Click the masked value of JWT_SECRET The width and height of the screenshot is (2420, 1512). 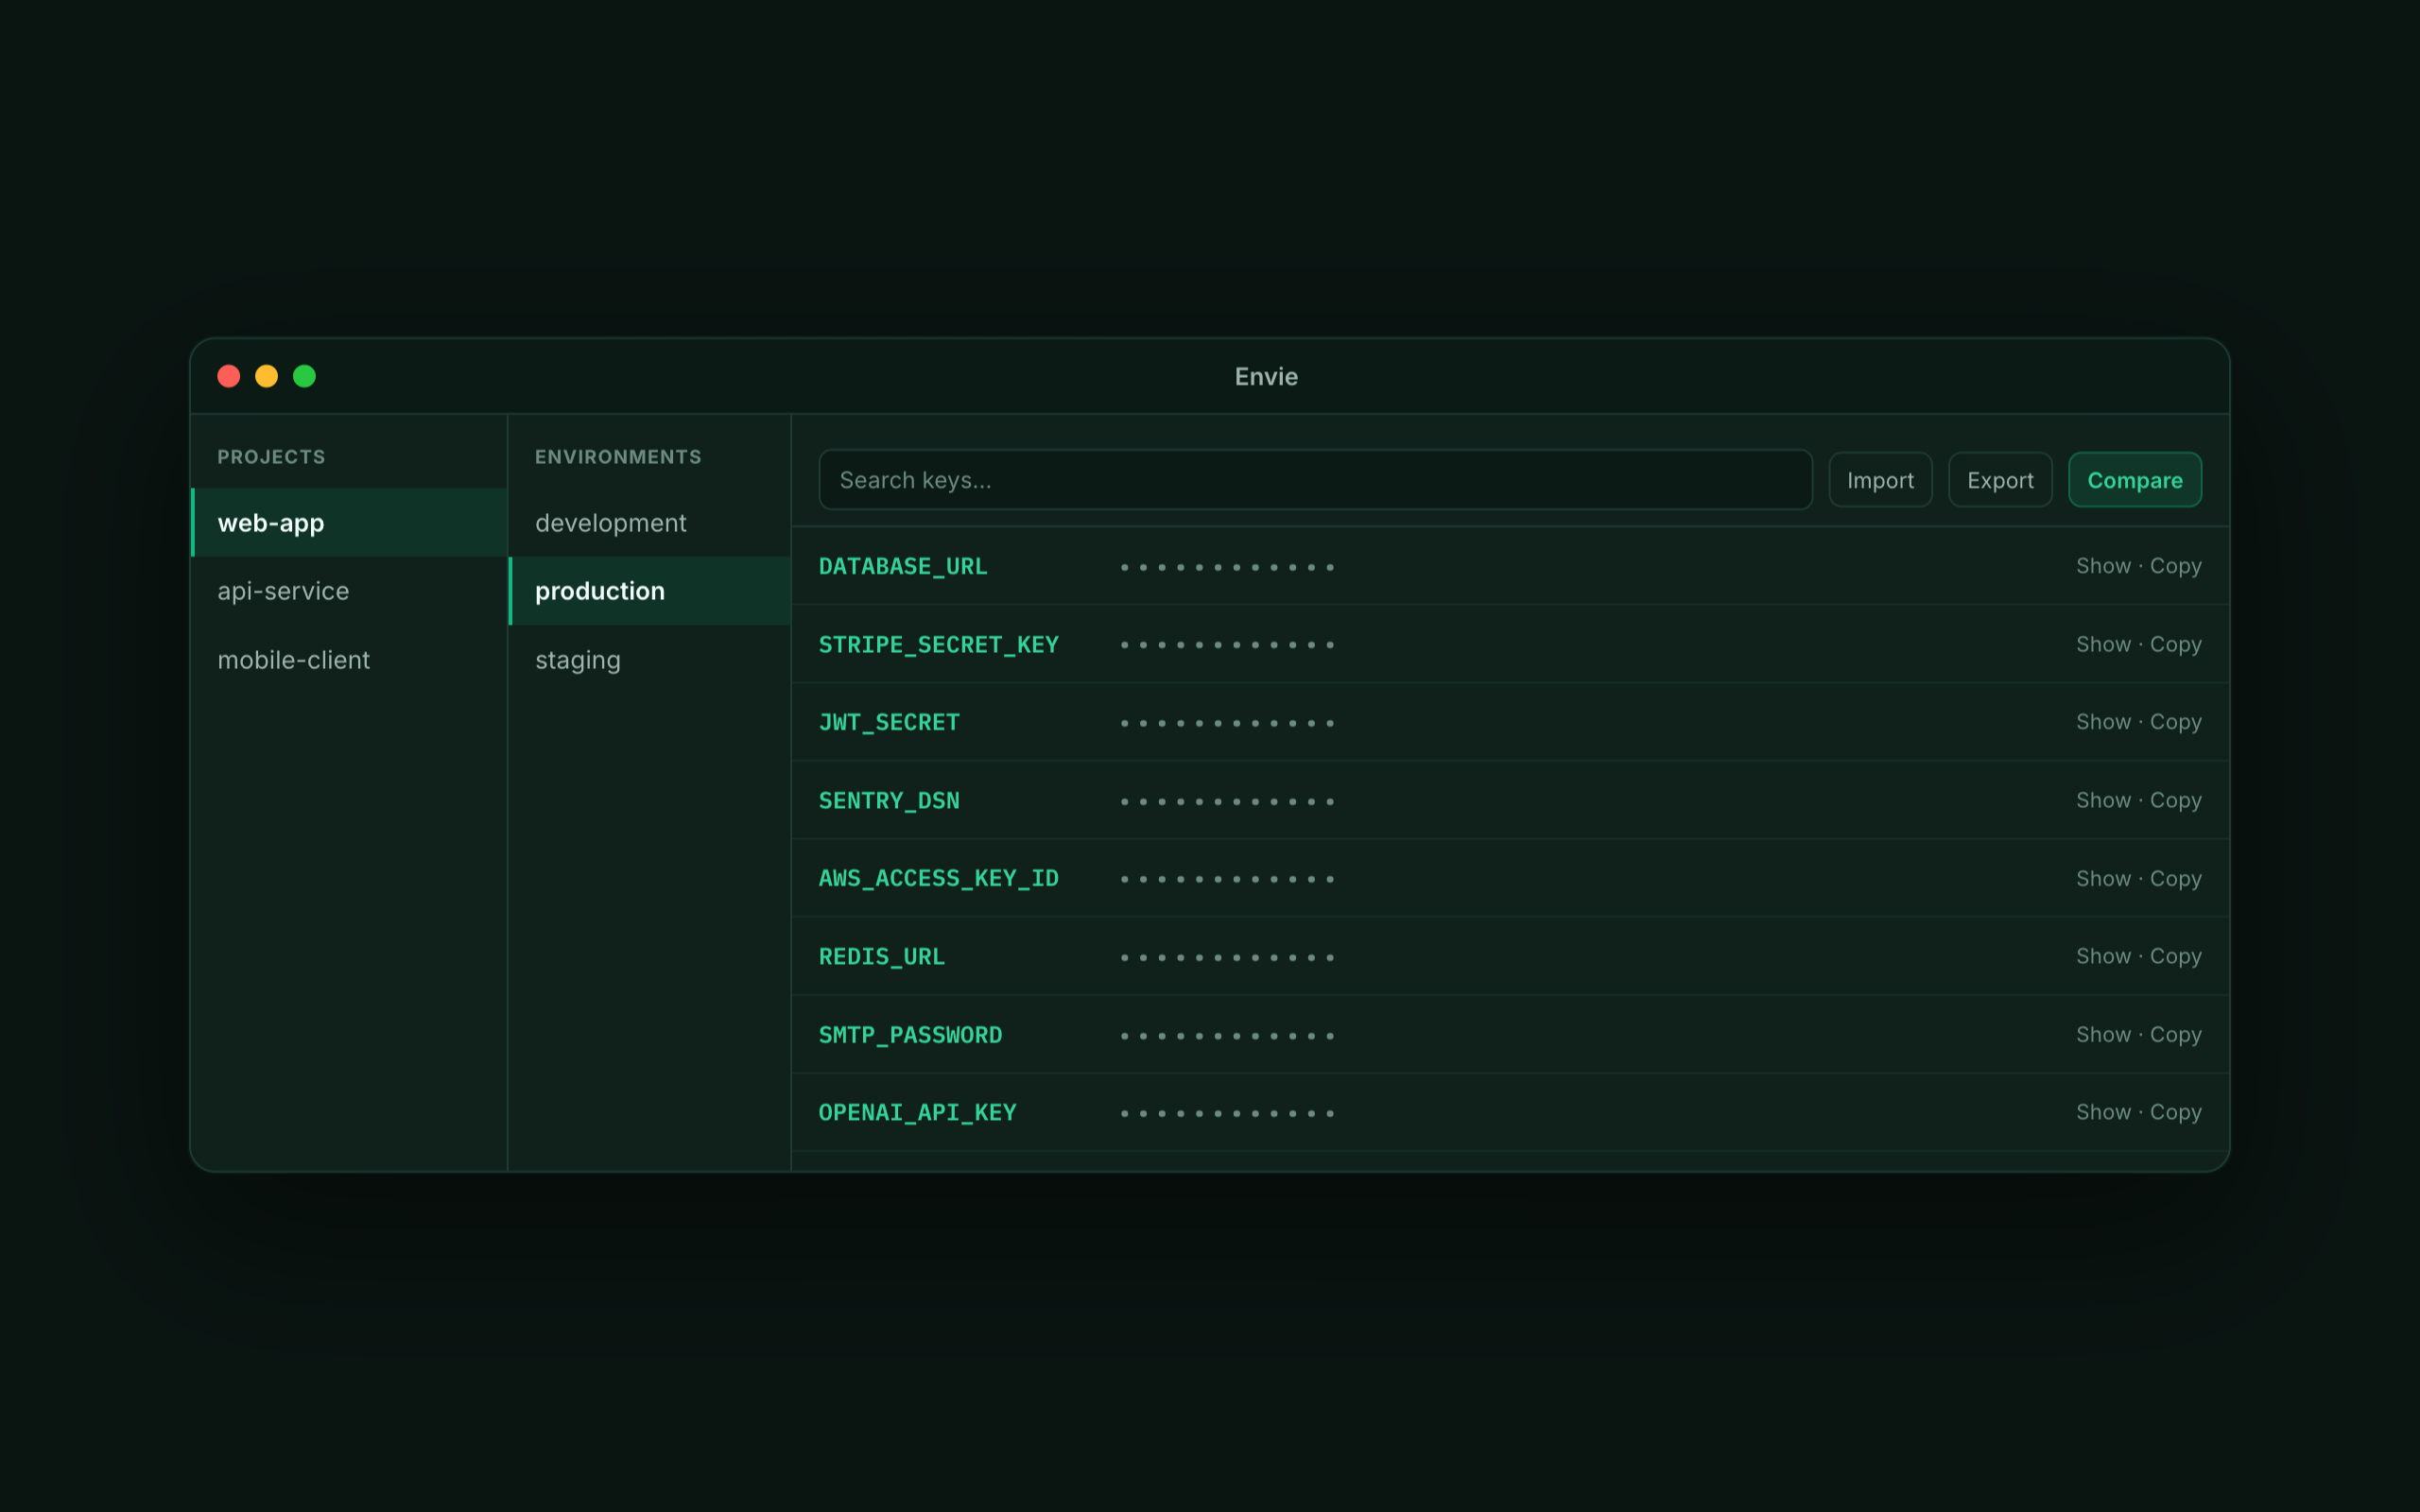1227,723
